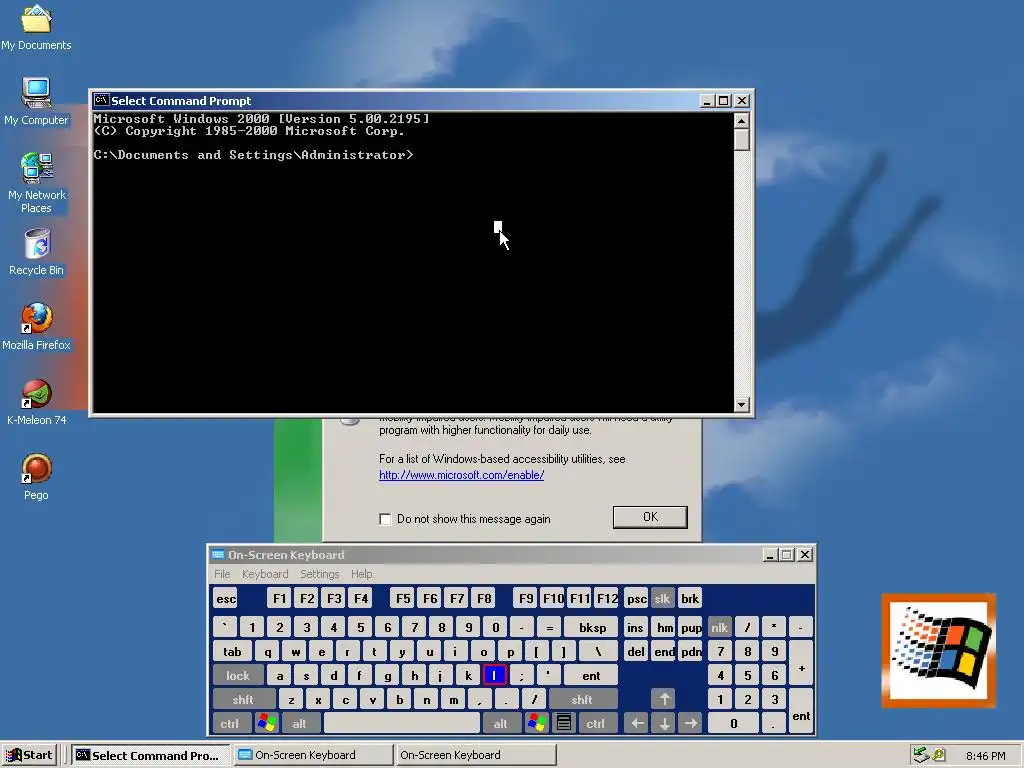Click the numpad ent key

pyautogui.click(x=801, y=711)
